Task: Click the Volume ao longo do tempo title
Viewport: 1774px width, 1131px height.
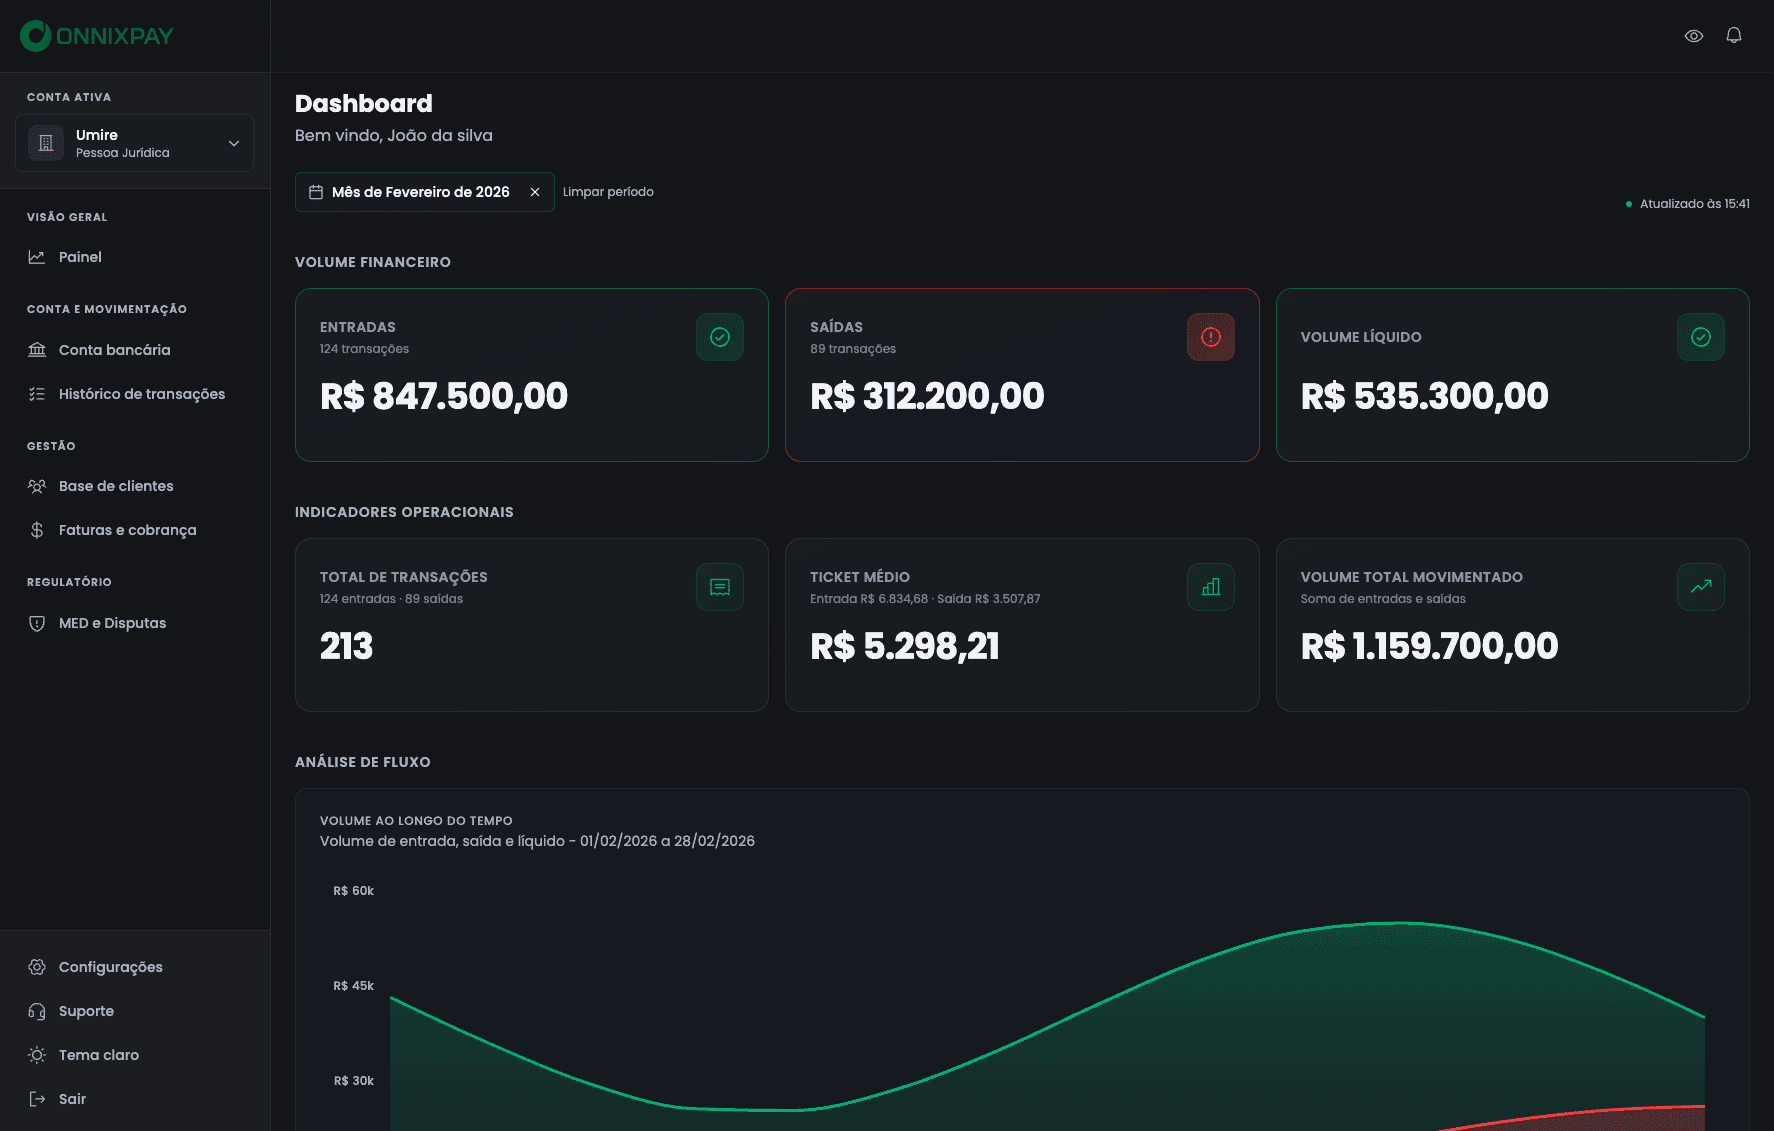Action: [416, 821]
